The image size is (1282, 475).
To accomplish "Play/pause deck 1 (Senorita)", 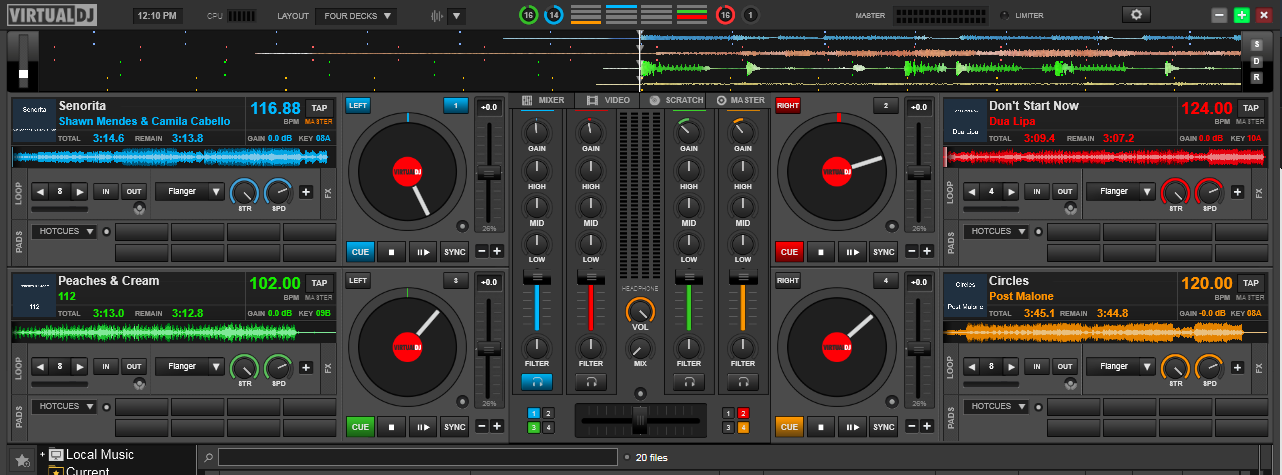I will click(x=423, y=252).
